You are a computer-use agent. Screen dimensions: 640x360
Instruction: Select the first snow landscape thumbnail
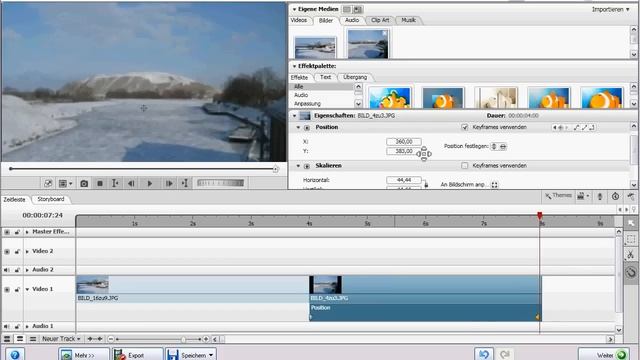pyautogui.click(x=316, y=47)
